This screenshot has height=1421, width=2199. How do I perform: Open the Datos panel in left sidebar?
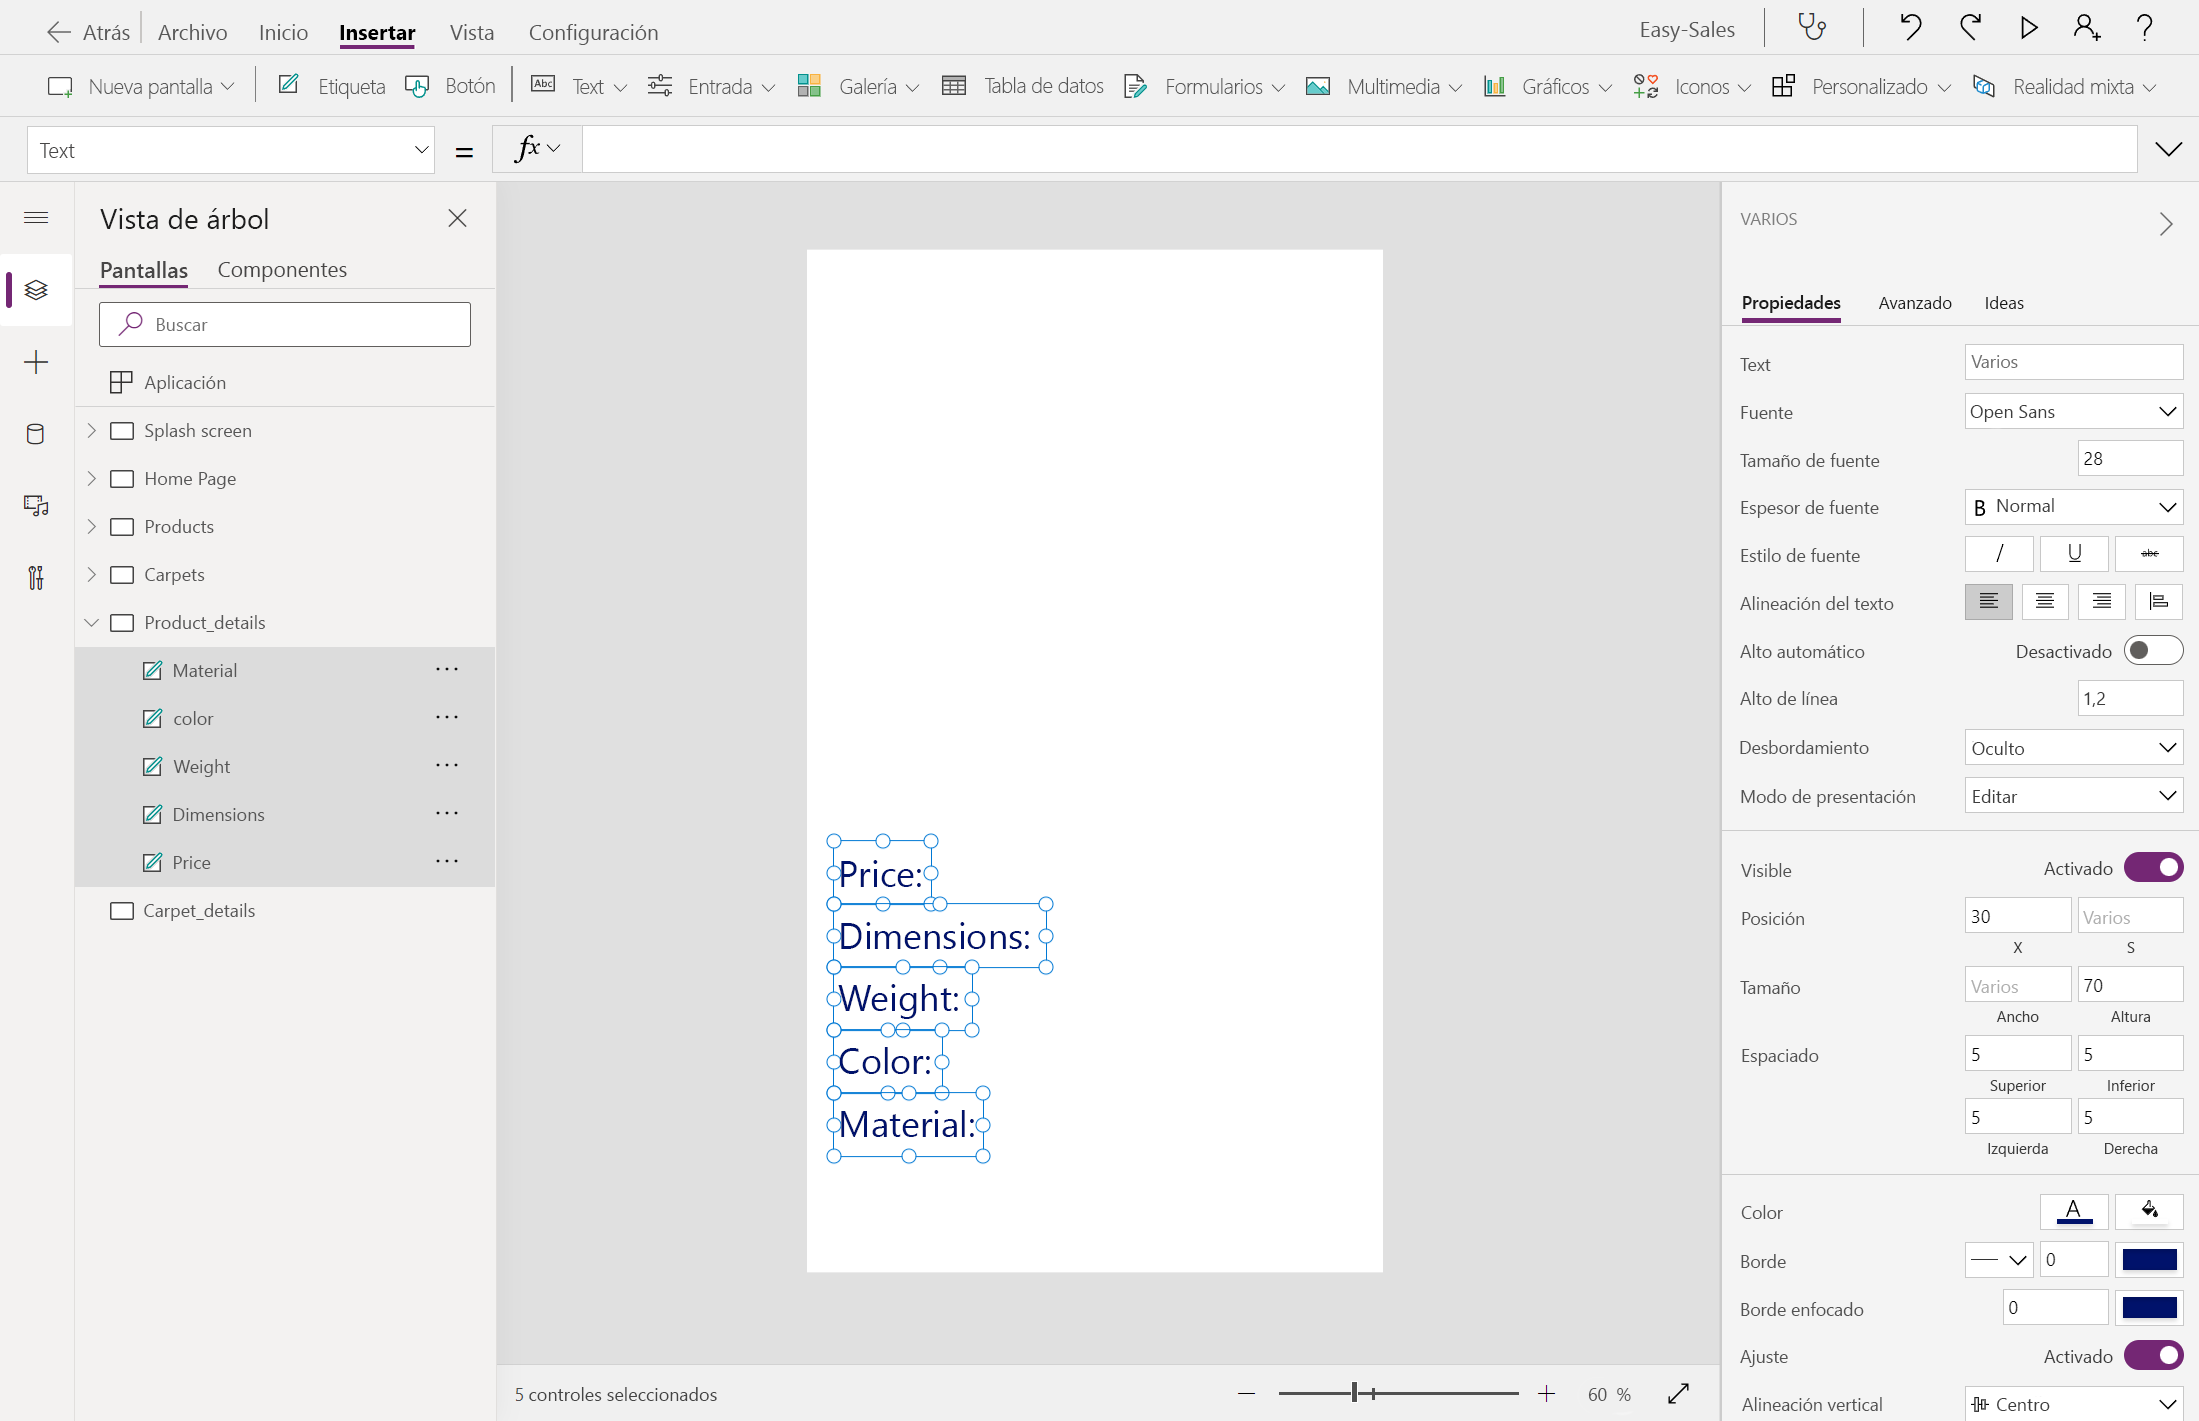(x=36, y=434)
